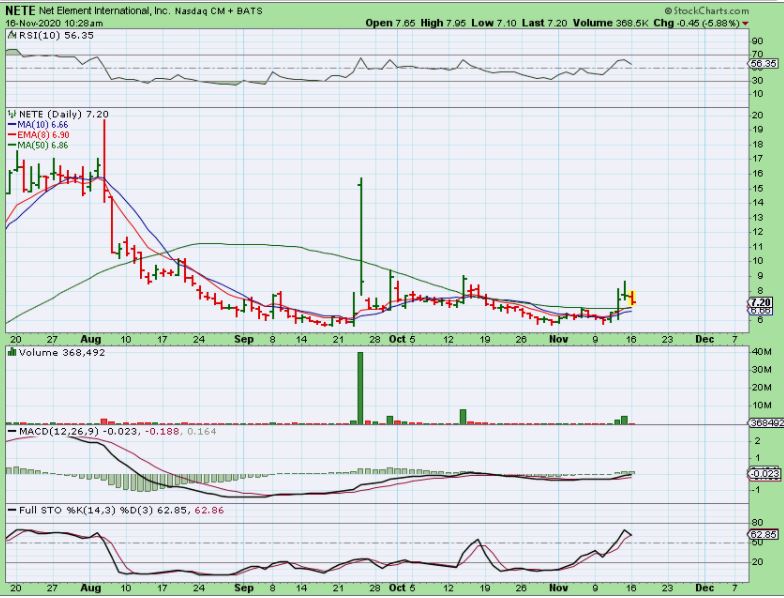Click the EMA(8) 6.90 legend entry
This screenshot has width=784, height=598.
(x=38, y=135)
